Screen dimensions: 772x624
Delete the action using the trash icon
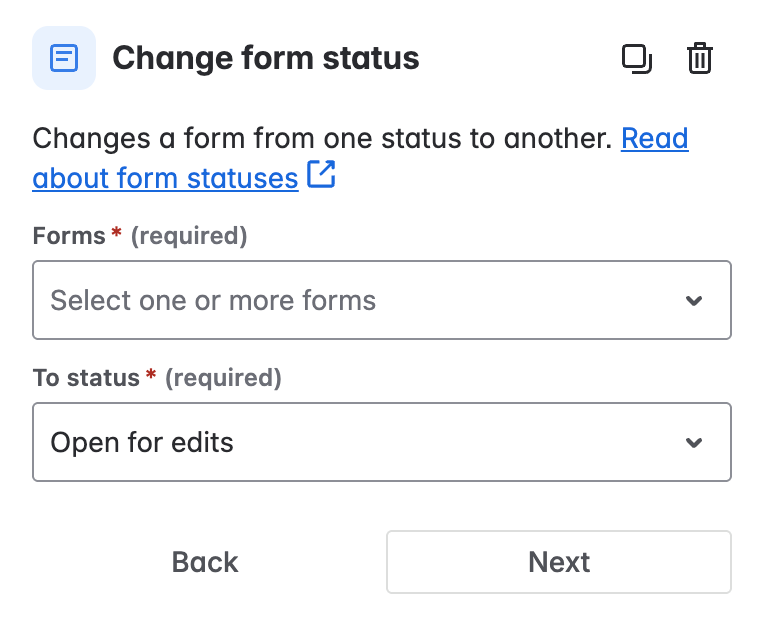700,59
